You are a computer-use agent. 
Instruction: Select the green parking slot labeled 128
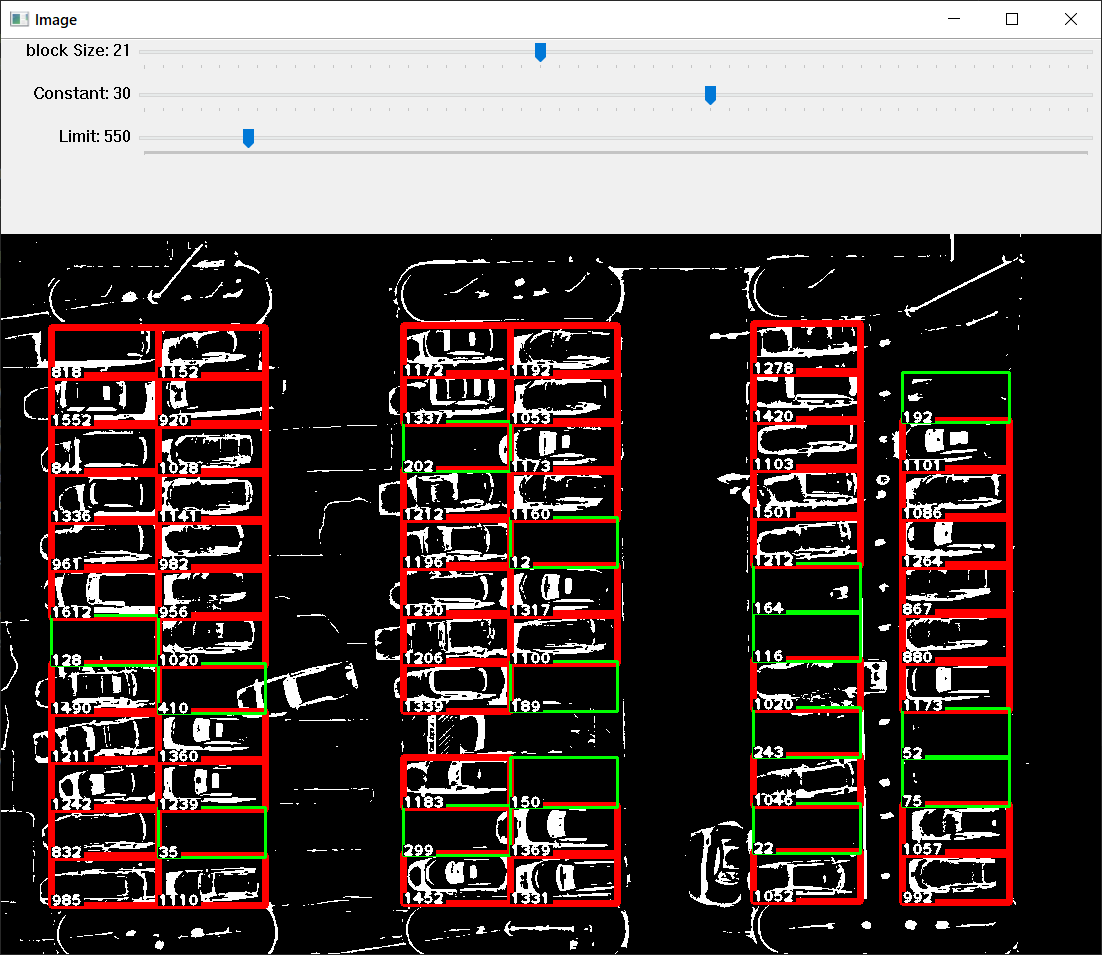(x=104, y=641)
